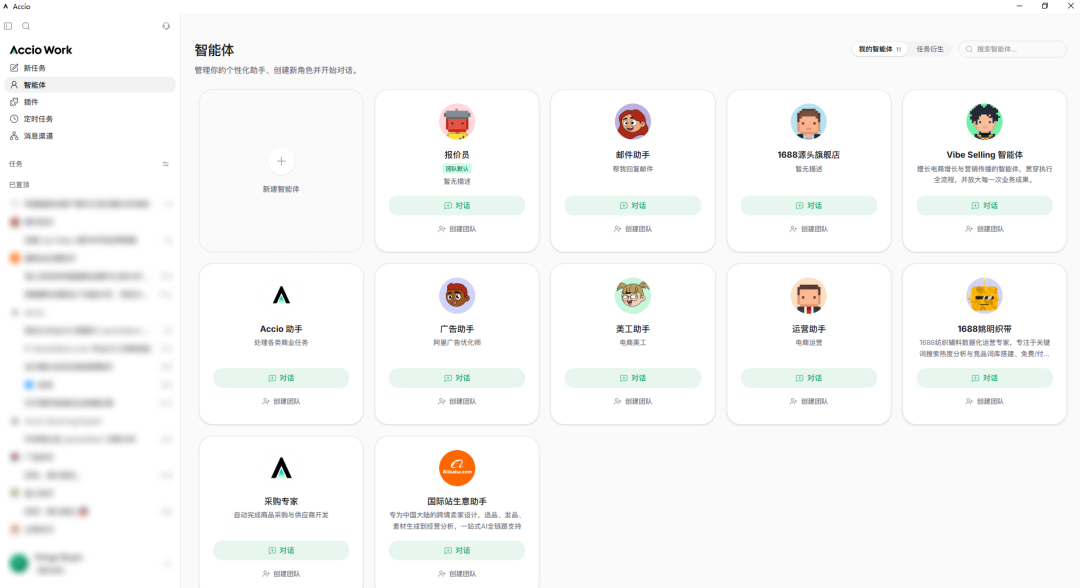Click the 已置顶 section label
The height and width of the screenshot is (588, 1080).
[x=19, y=185]
